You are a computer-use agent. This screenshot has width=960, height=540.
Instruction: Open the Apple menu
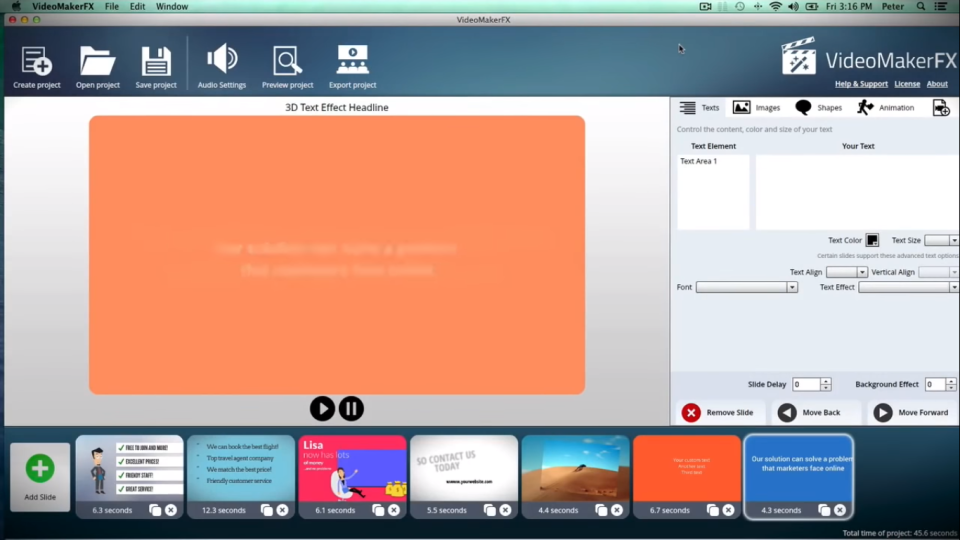17,6
